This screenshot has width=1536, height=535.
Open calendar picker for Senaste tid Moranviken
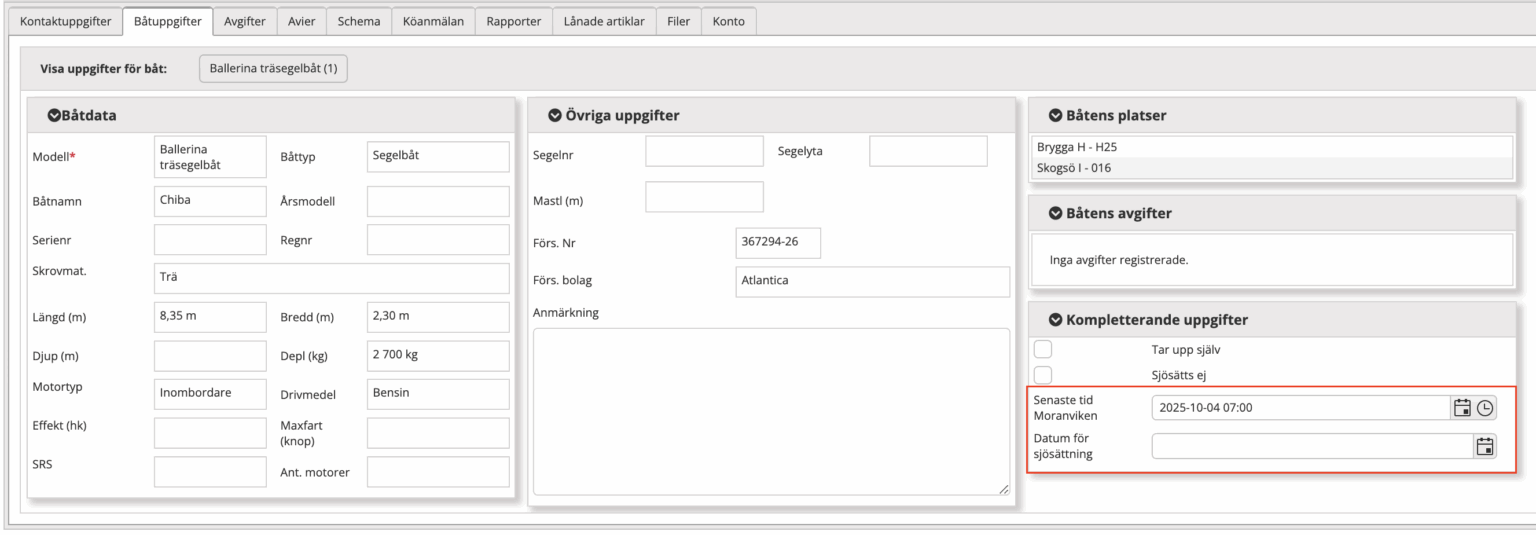(x=1462, y=408)
